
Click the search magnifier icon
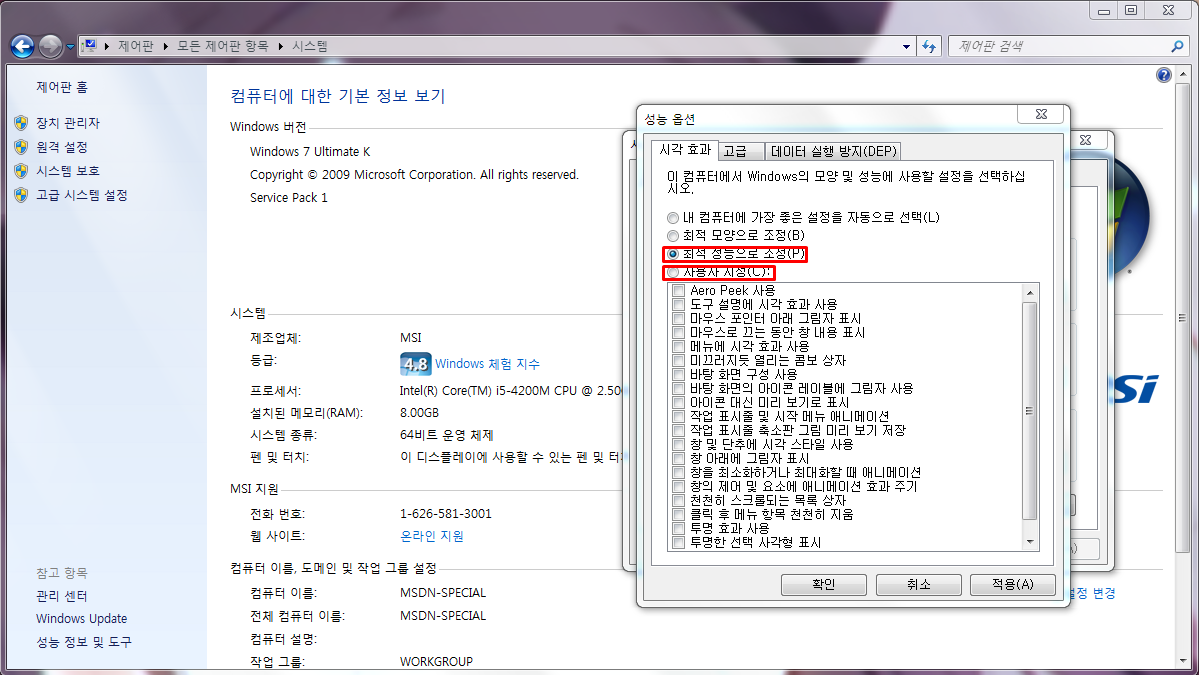coord(1177,47)
